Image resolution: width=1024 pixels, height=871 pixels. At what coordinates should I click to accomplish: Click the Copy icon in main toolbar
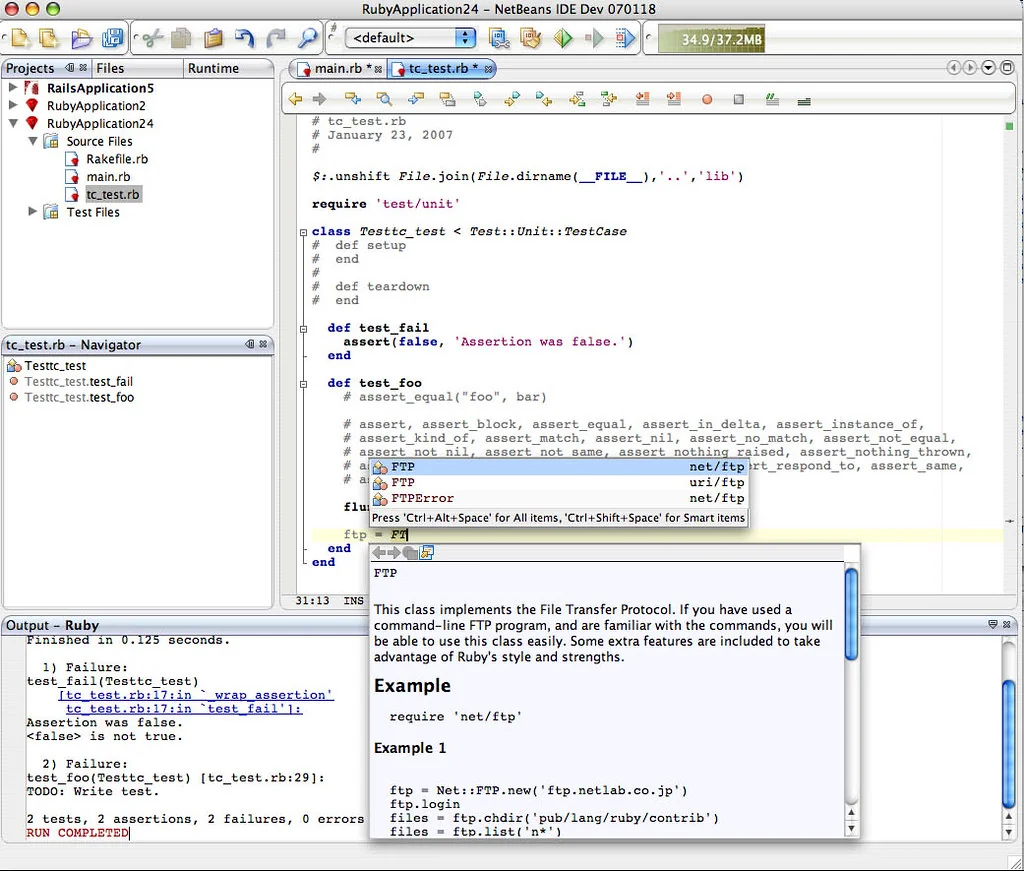click(181, 39)
